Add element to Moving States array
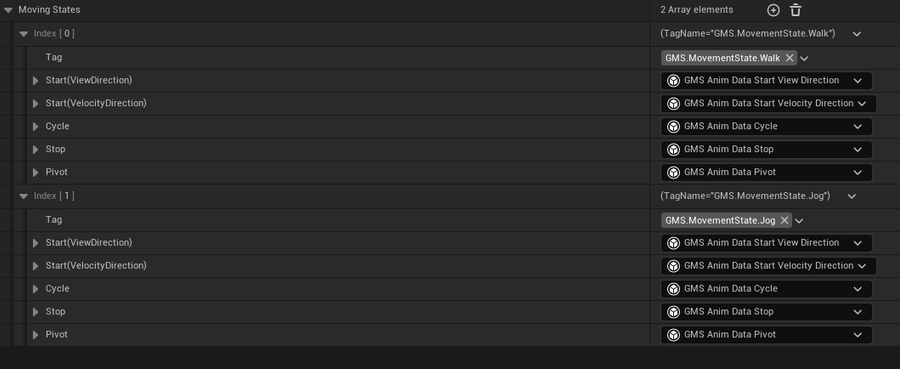The height and width of the screenshot is (369, 900). pyautogui.click(x=773, y=10)
